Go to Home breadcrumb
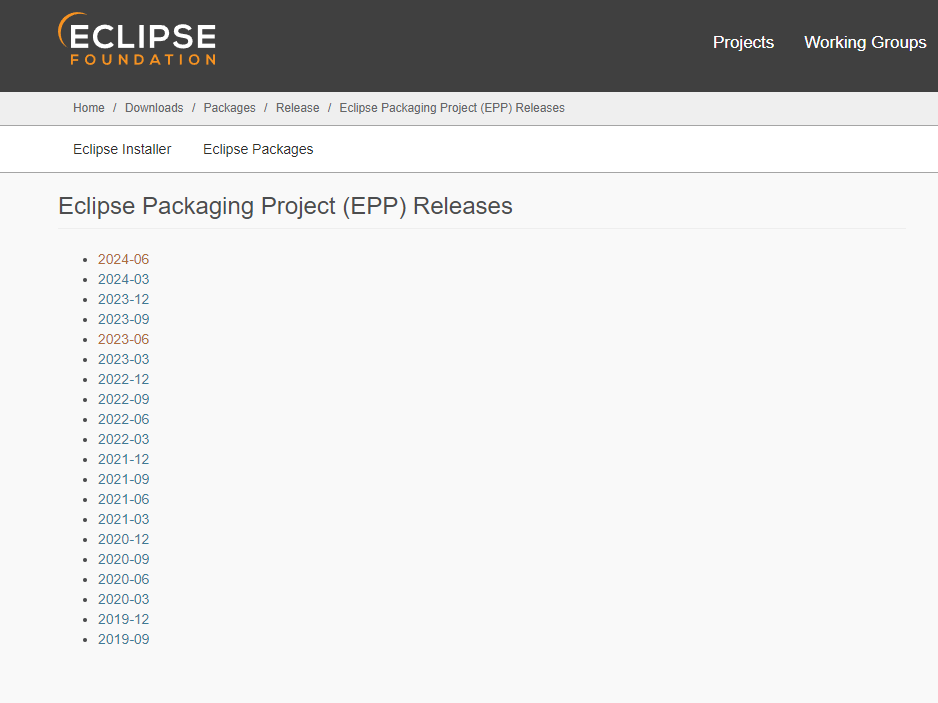This screenshot has height=703, width=938. (89, 108)
